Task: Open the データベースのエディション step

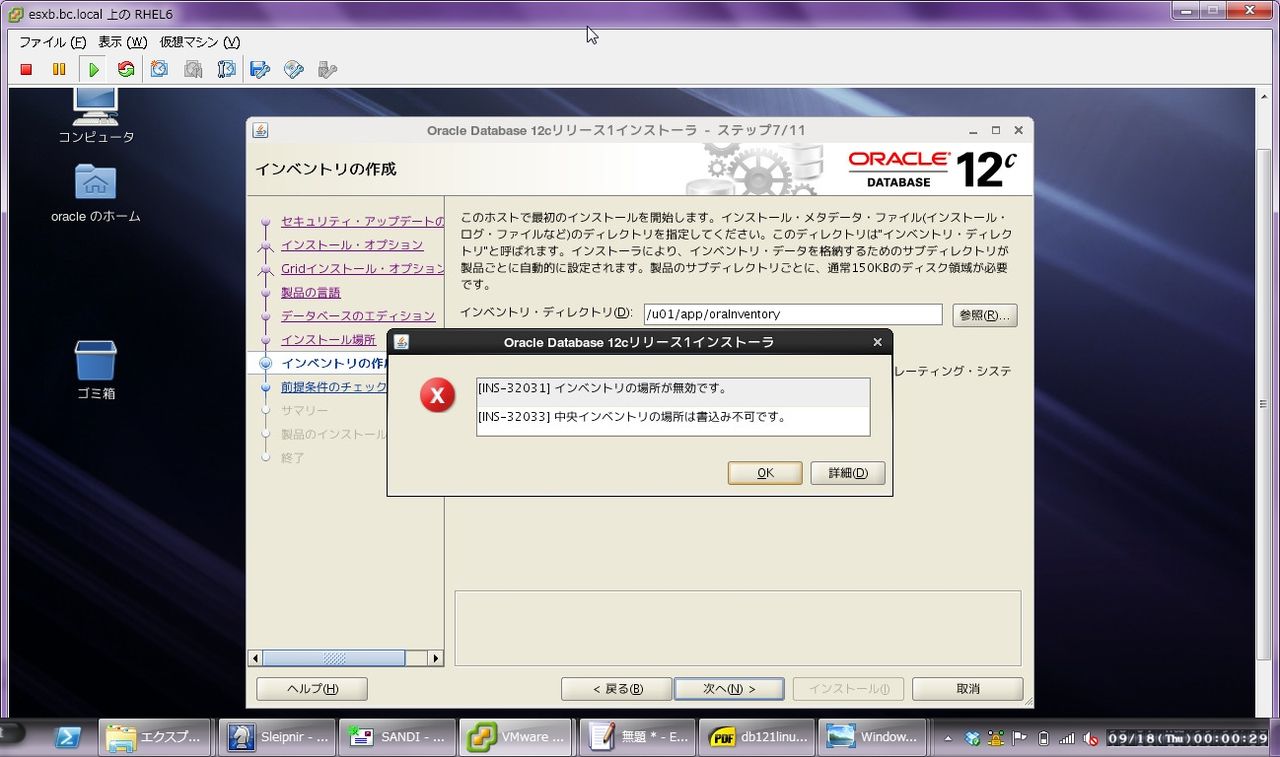Action: point(360,316)
